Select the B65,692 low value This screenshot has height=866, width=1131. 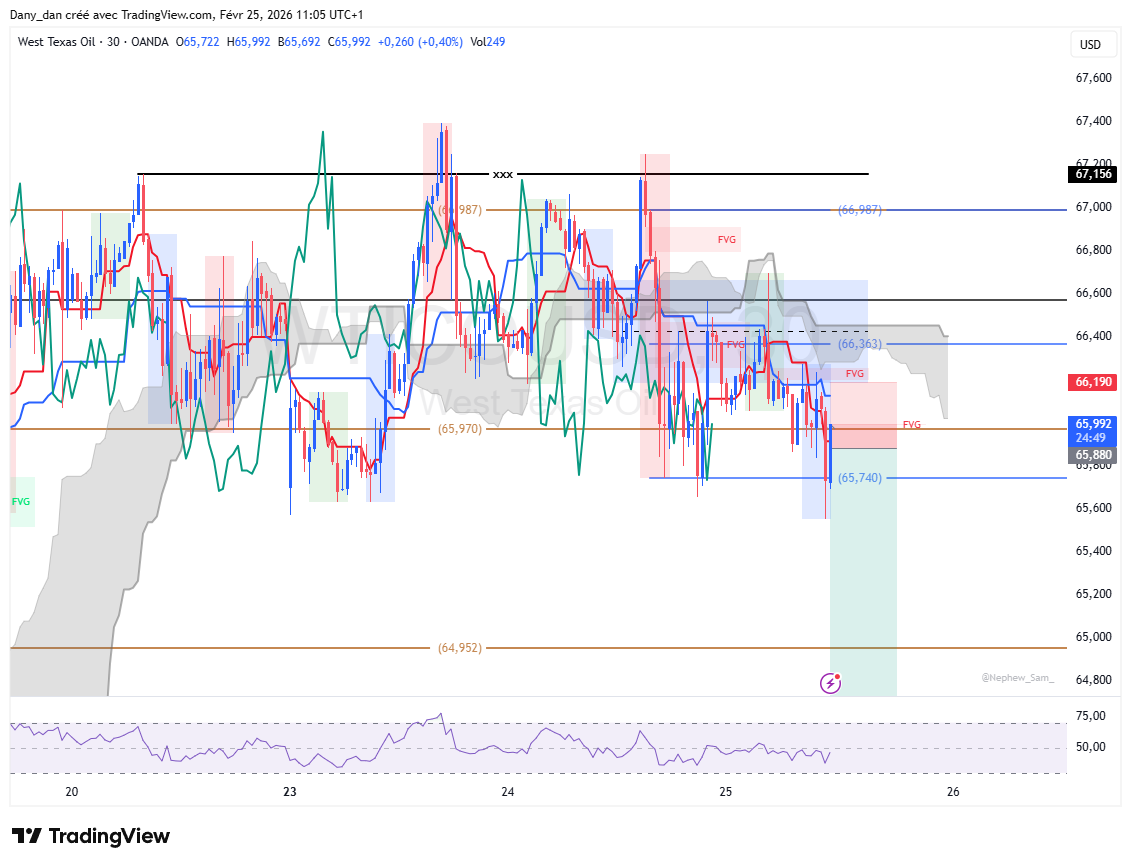tap(299, 42)
